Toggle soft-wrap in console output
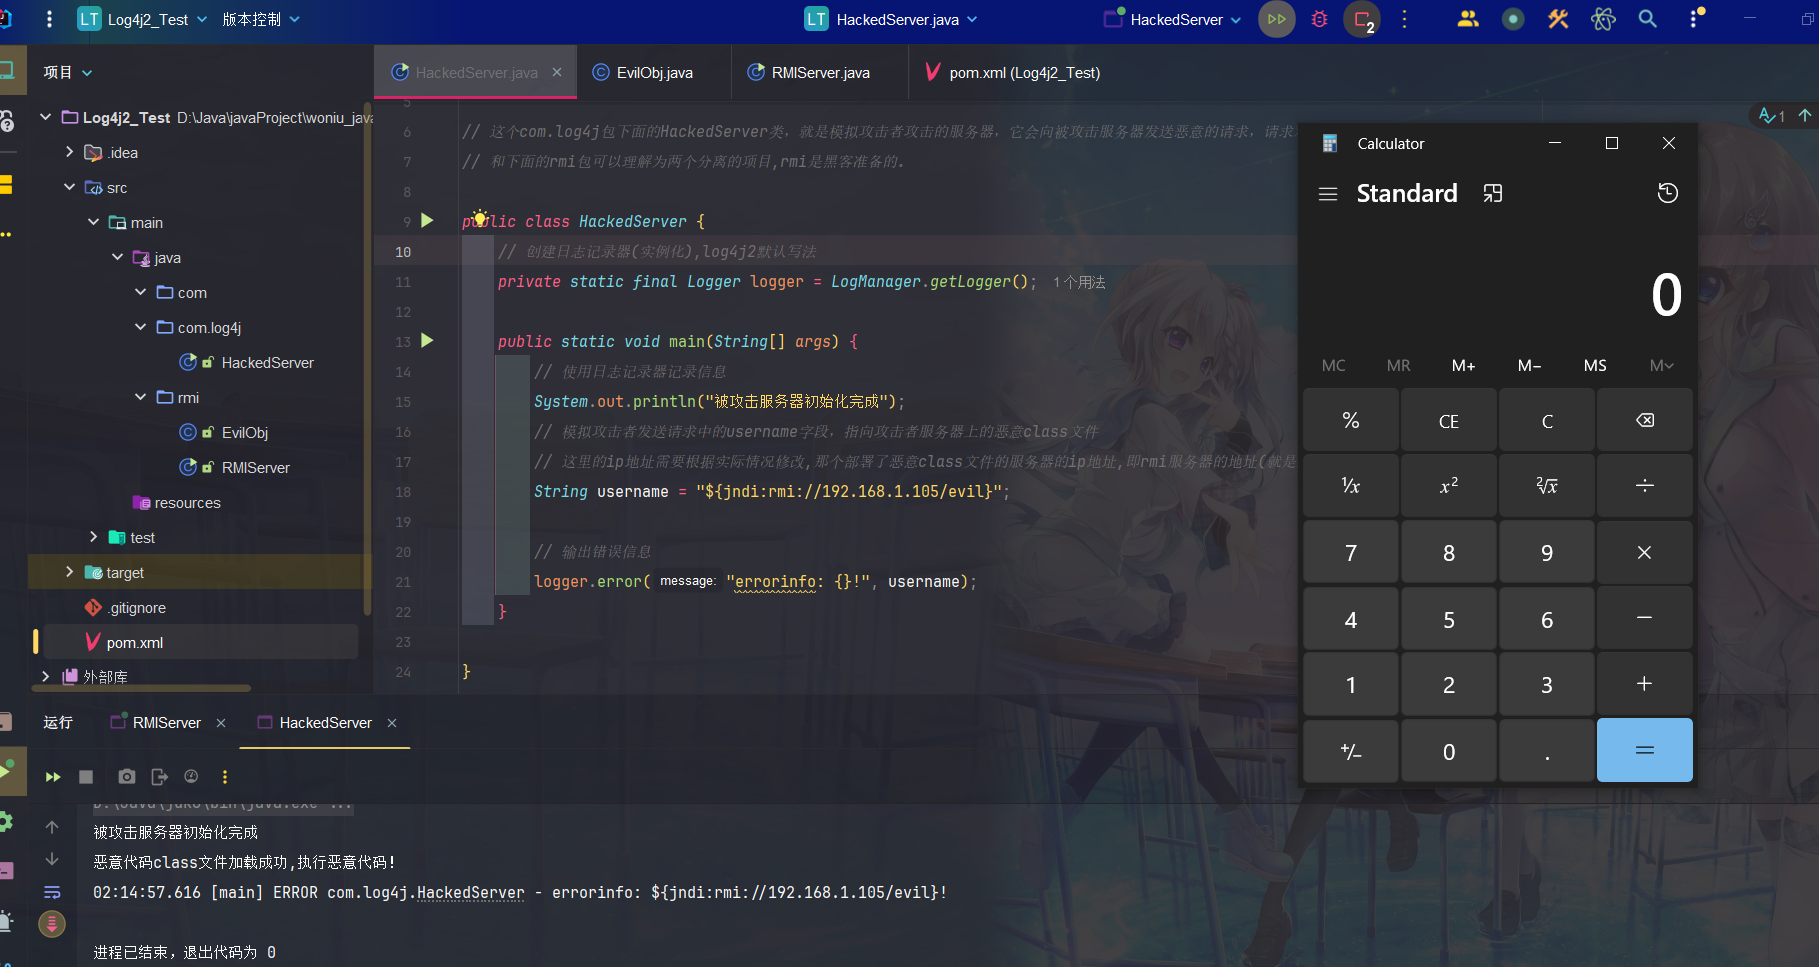Image resolution: width=1819 pixels, height=967 pixels. pyautogui.click(x=52, y=892)
